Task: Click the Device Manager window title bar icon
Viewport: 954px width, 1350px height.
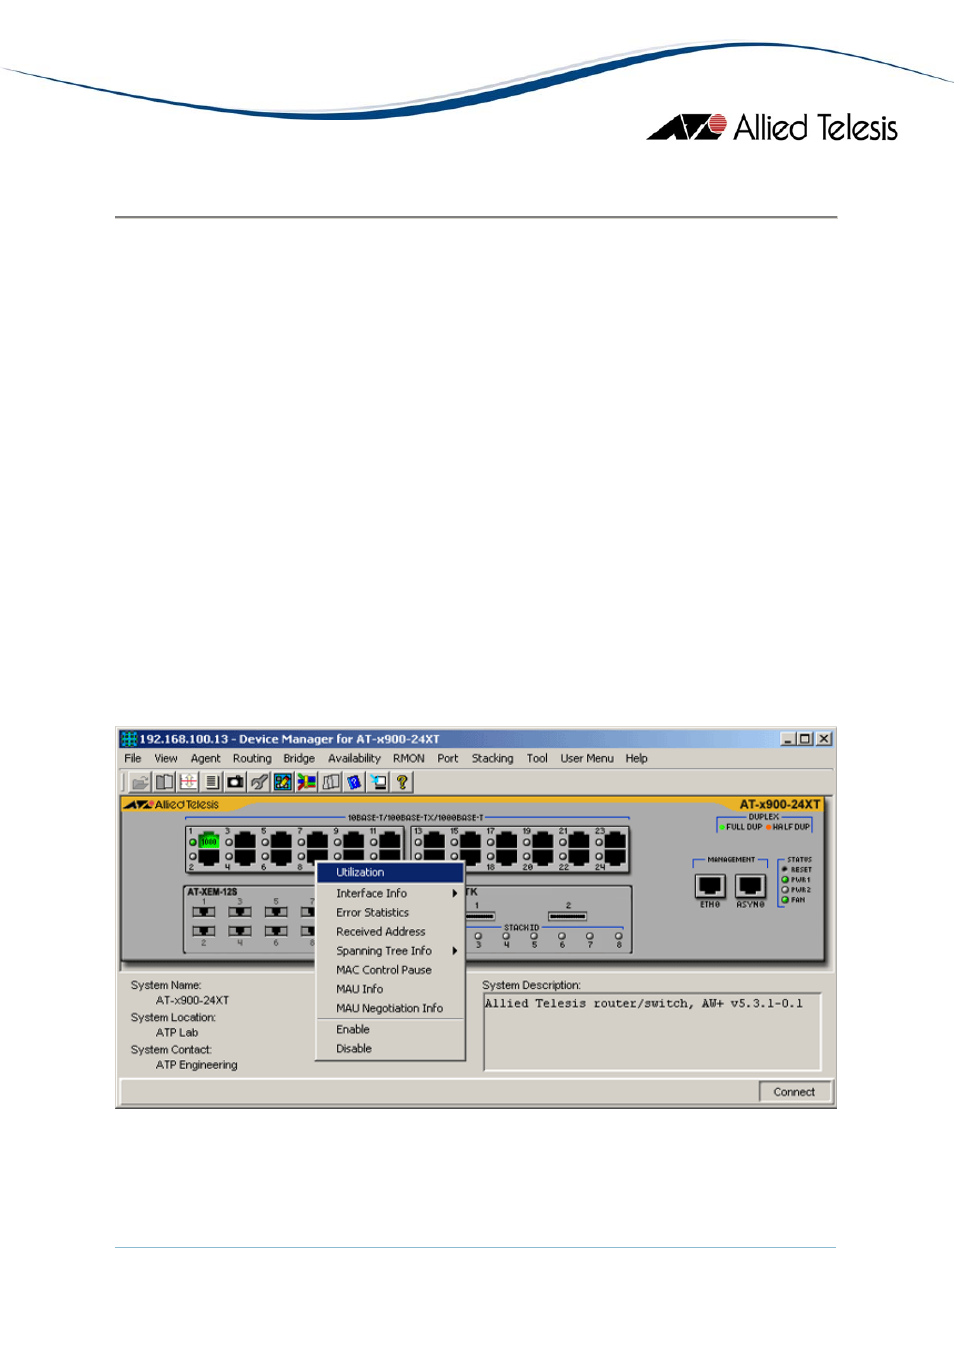Action: click(x=129, y=739)
